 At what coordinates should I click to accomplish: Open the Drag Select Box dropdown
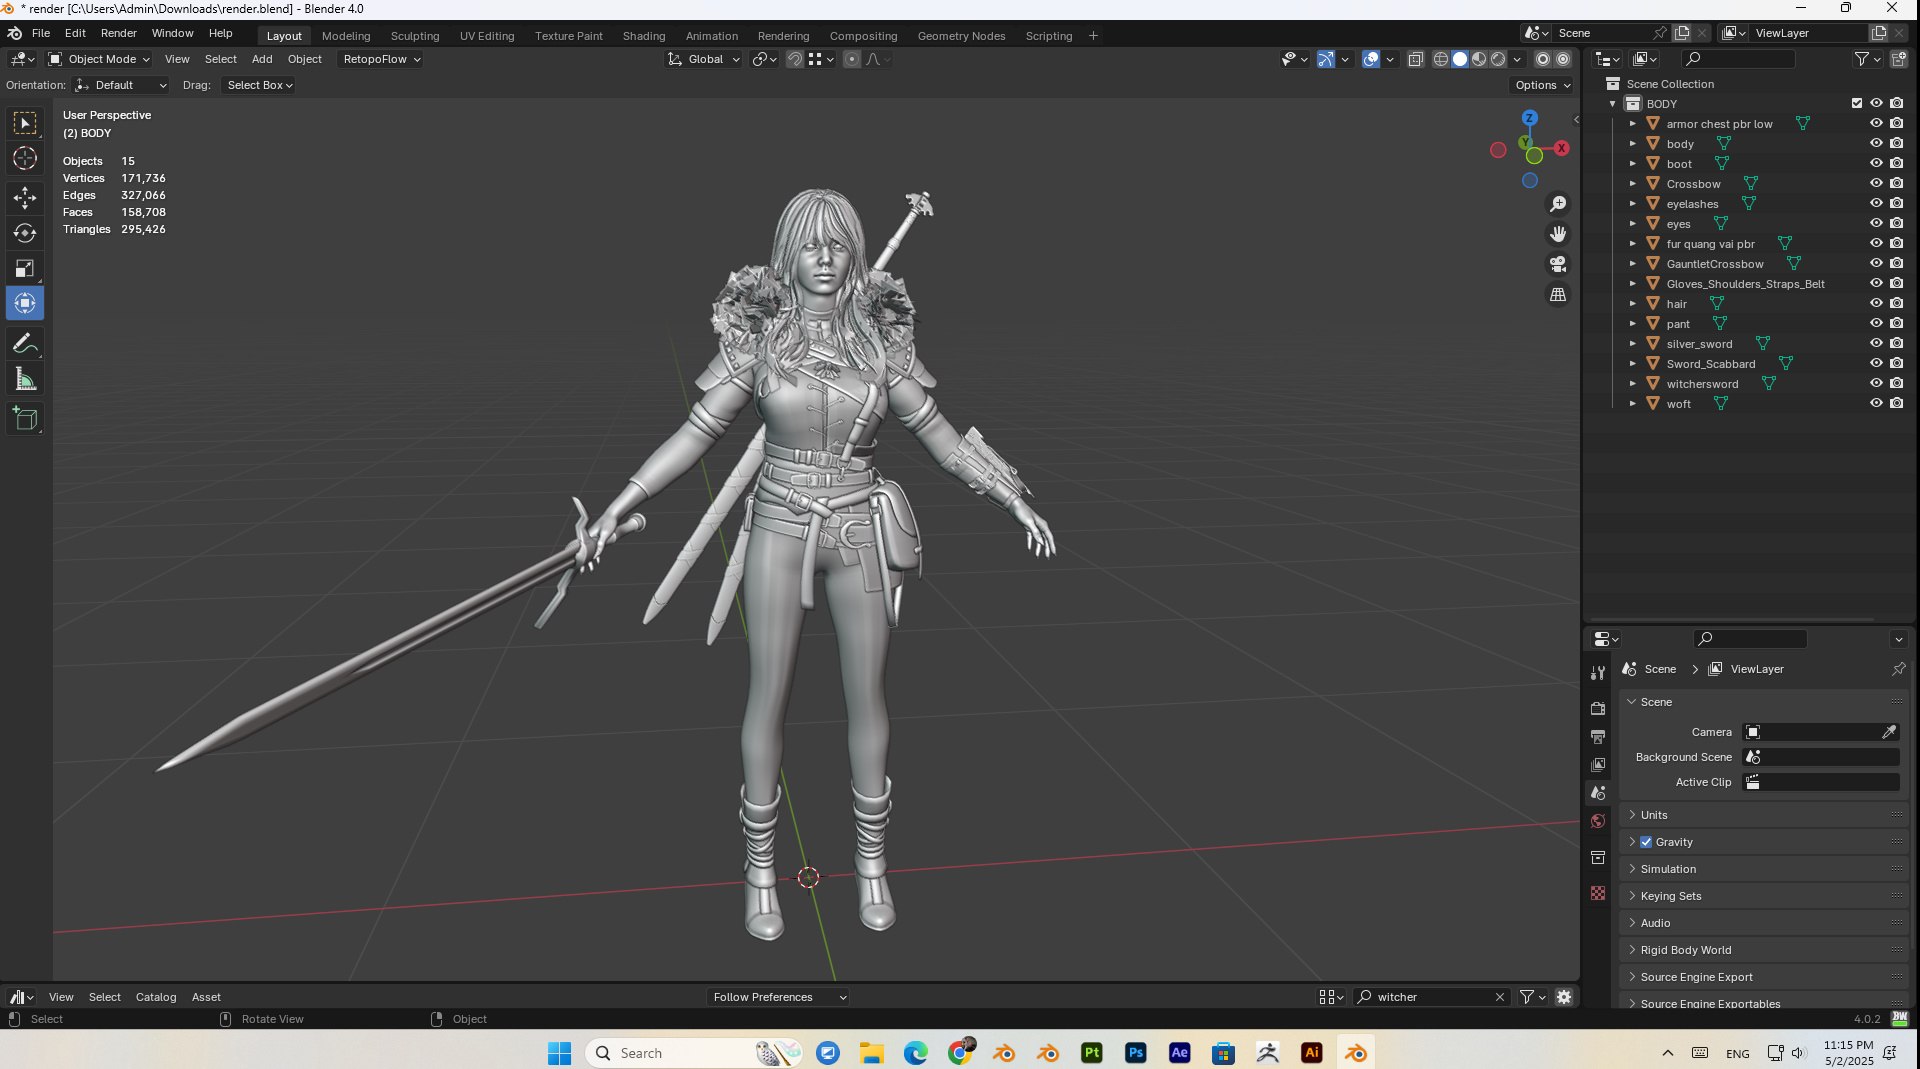point(259,85)
